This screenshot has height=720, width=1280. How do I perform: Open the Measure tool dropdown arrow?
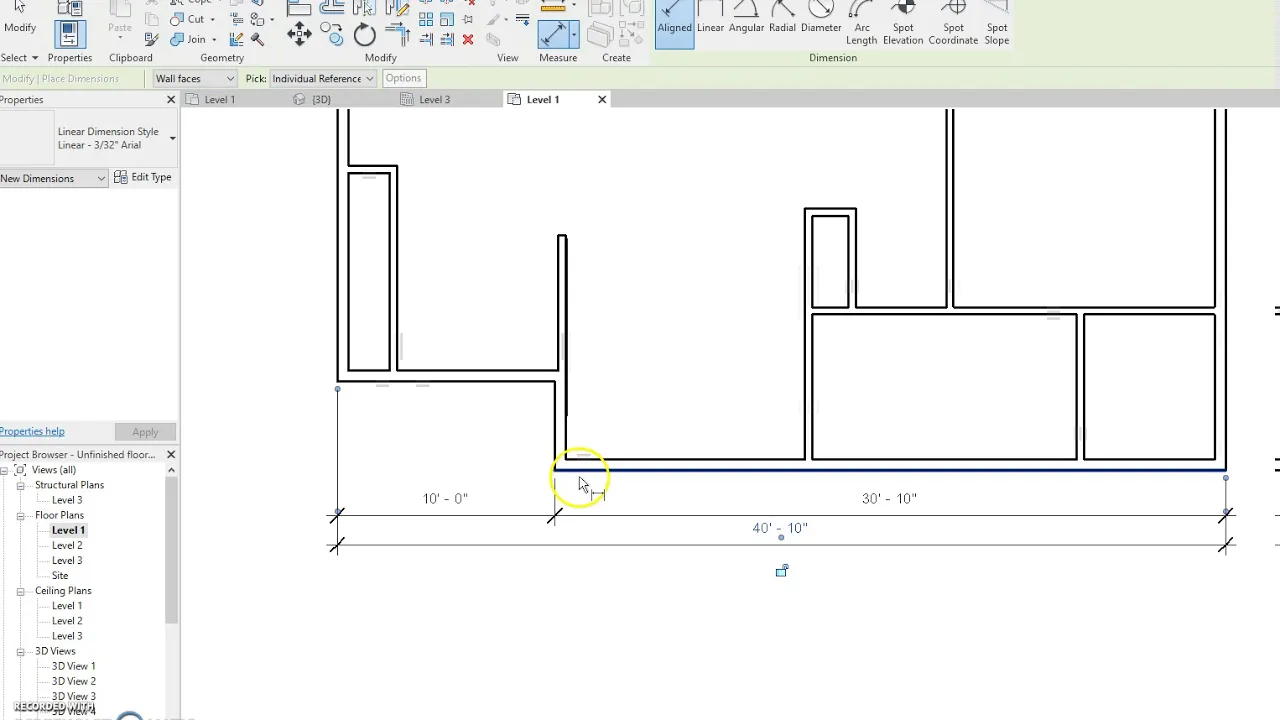[x=574, y=34]
